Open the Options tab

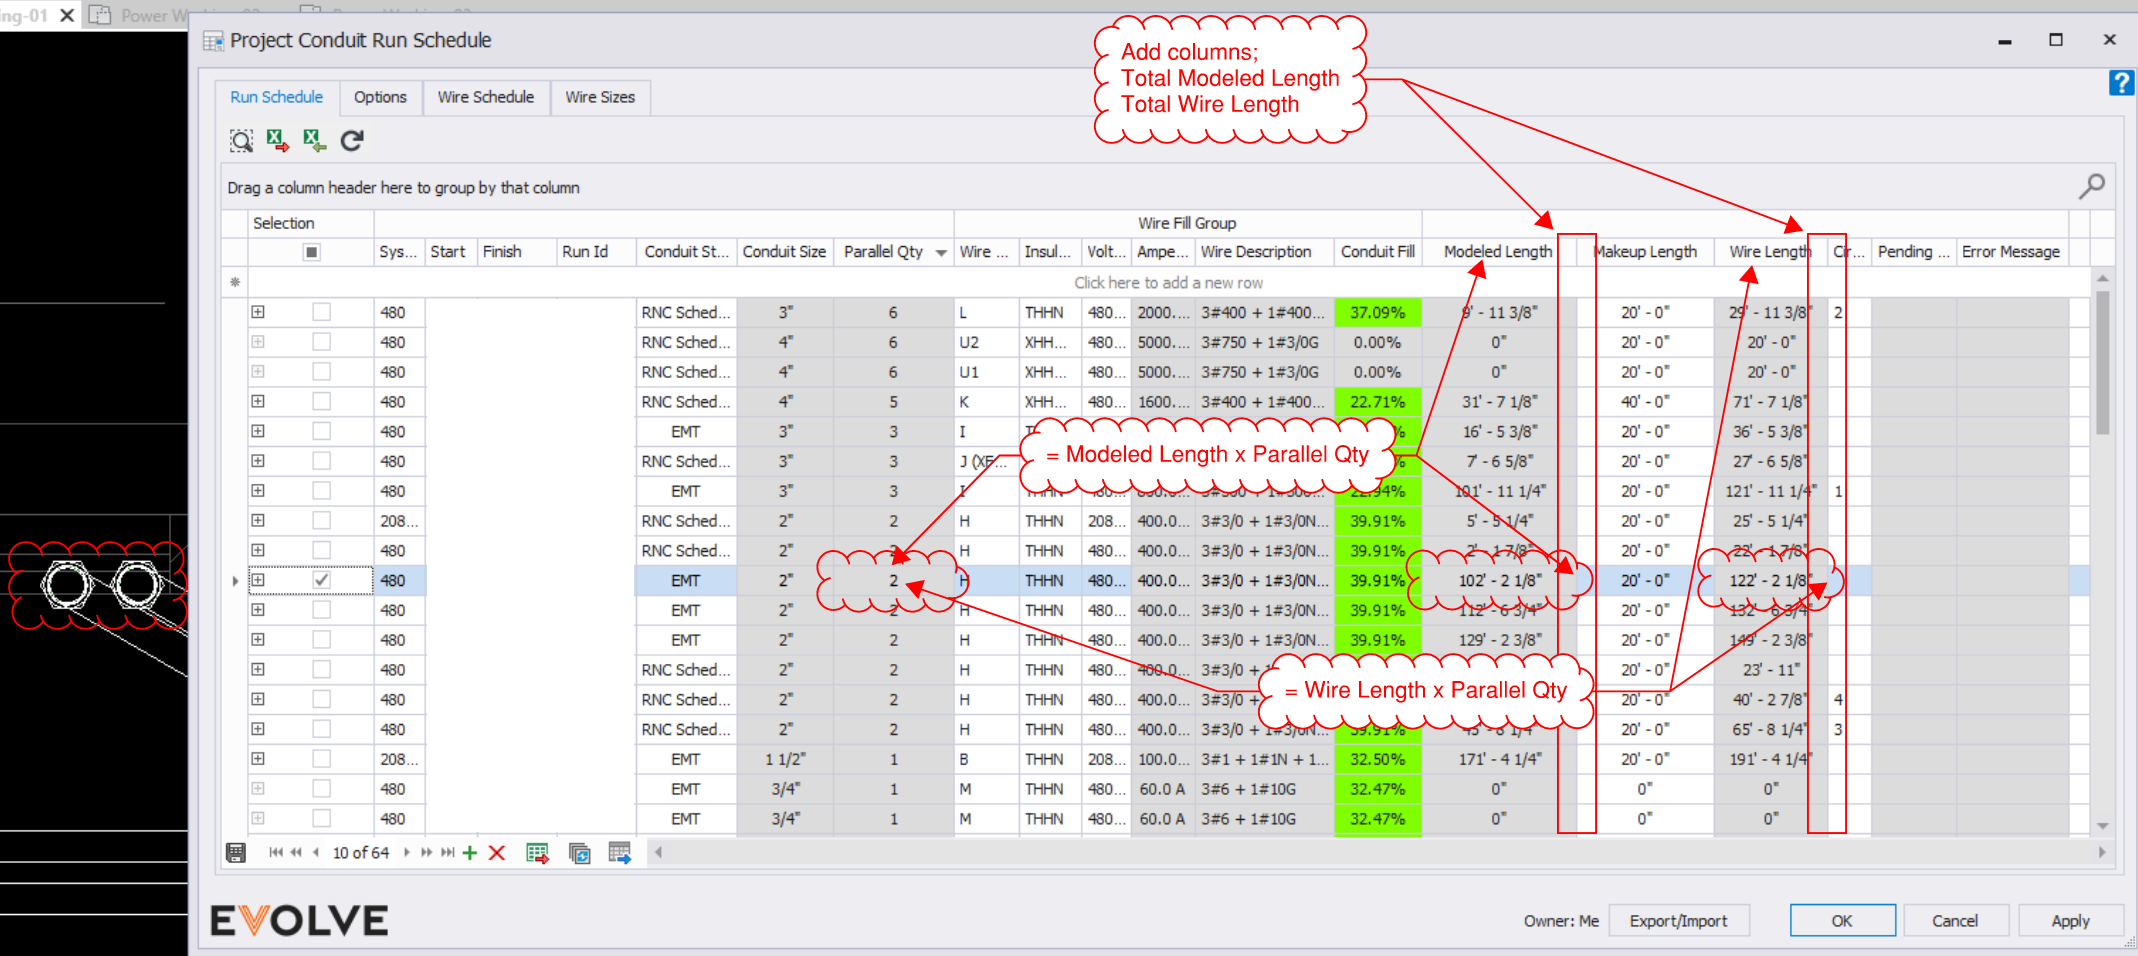380,97
